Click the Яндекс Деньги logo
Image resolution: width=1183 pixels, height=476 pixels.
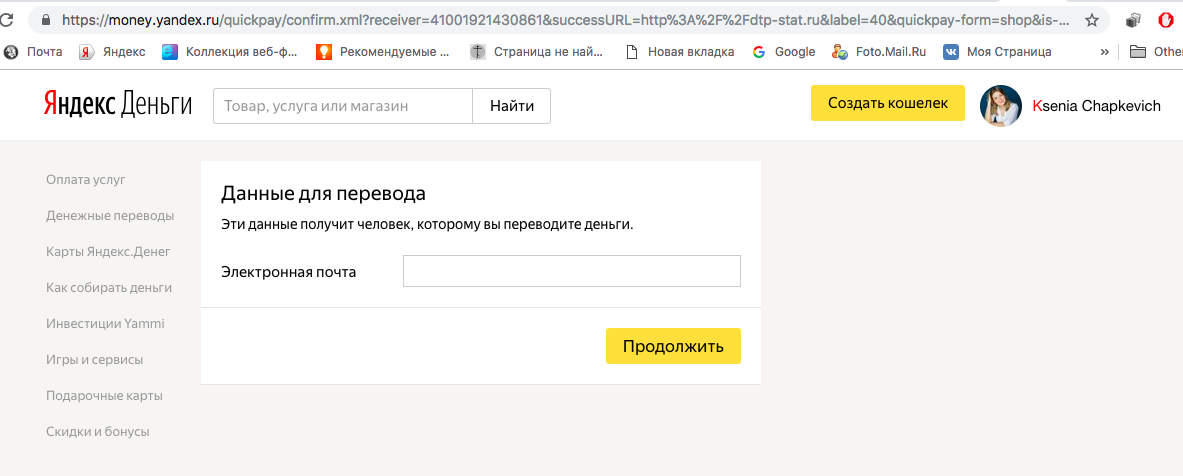(117, 105)
